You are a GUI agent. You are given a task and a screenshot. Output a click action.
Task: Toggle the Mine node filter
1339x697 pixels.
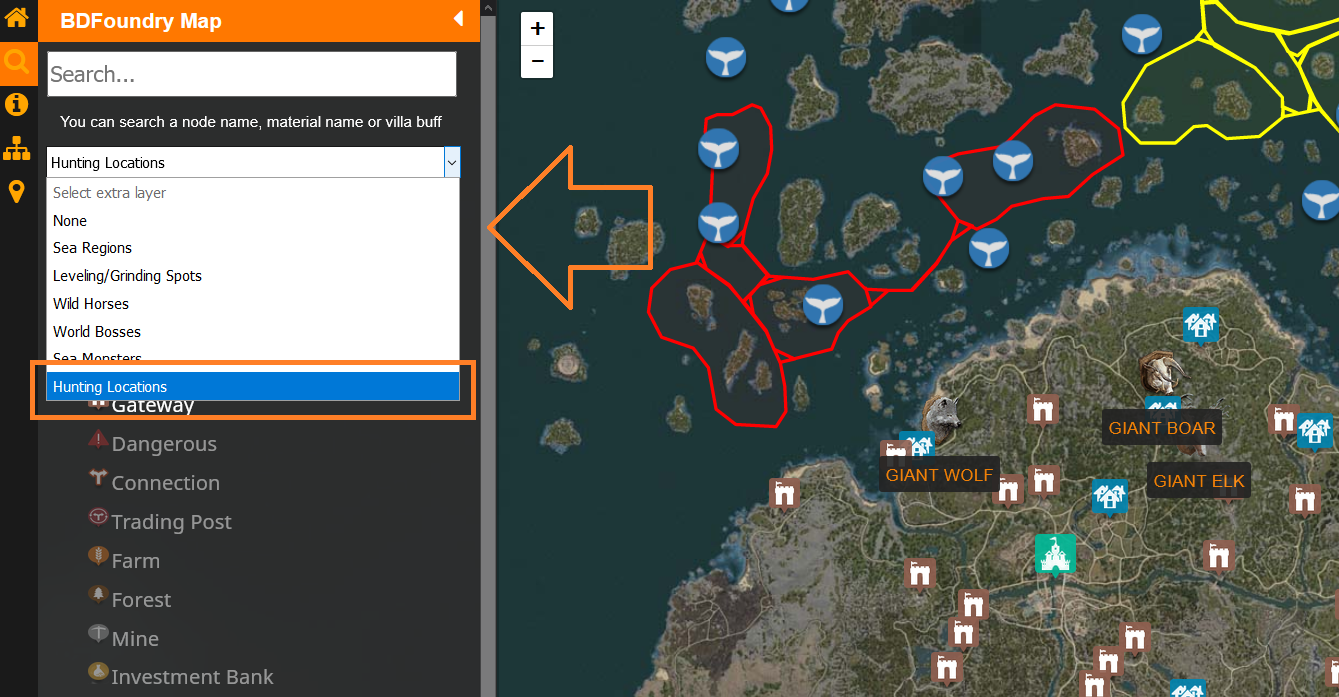[124, 639]
